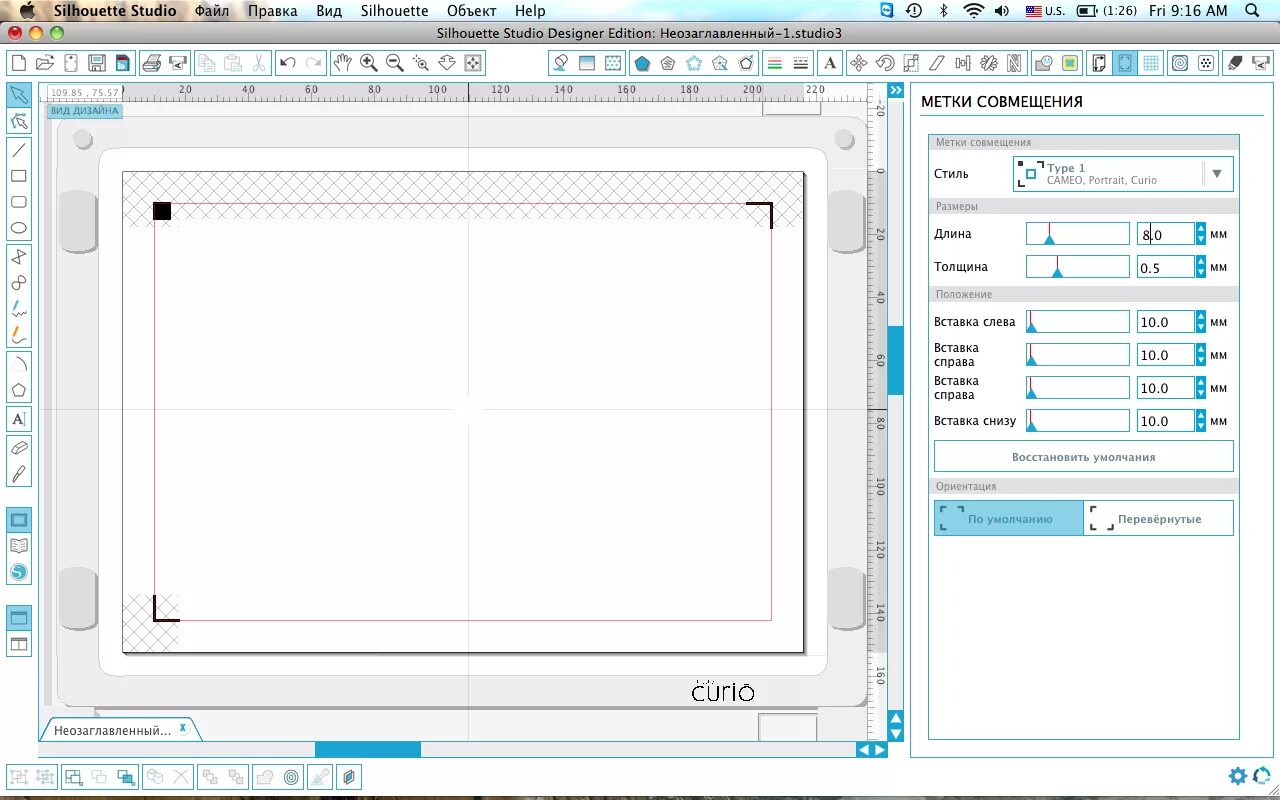Open the Silhouette menu
The height and width of the screenshot is (800, 1280).
pos(394,11)
